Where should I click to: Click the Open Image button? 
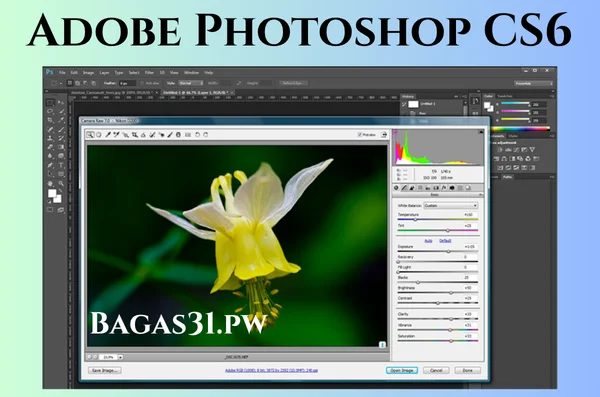[402, 371]
